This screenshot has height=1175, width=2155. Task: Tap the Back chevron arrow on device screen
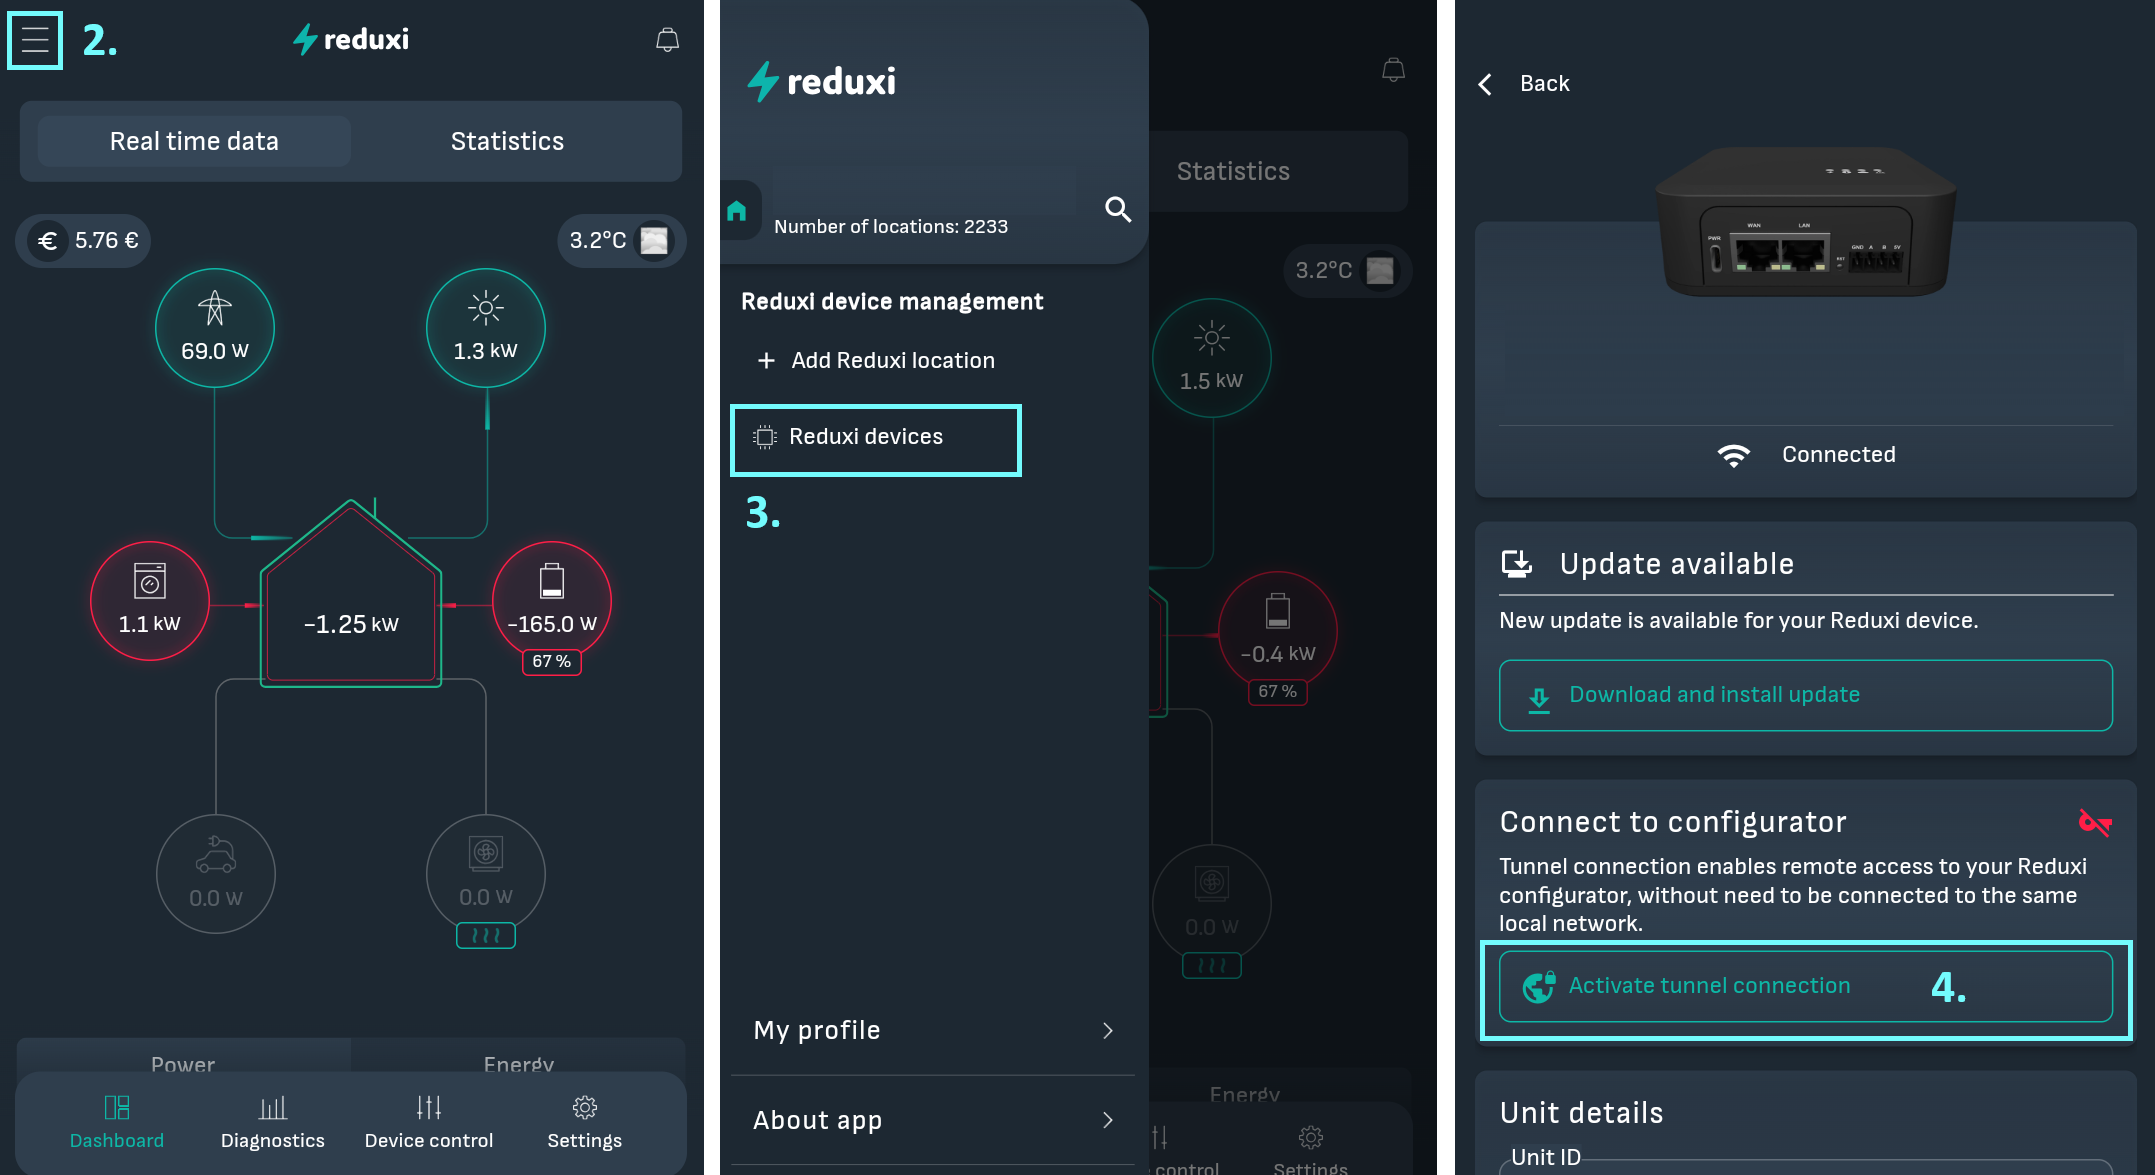click(x=1486, y=84)
